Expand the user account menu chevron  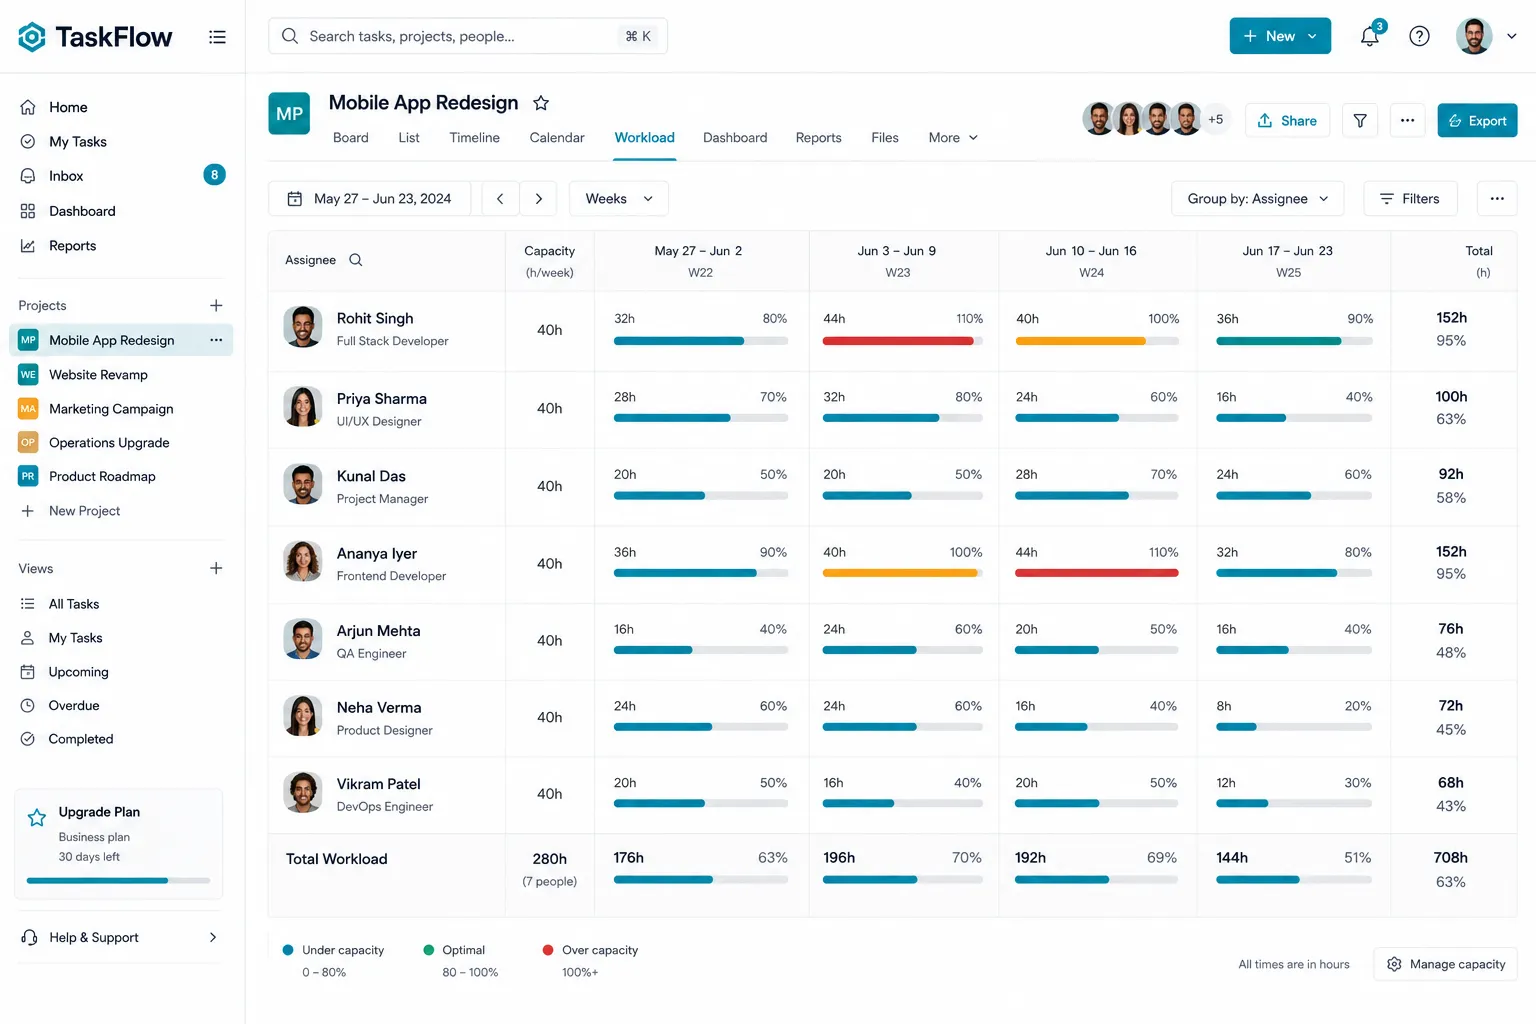pos(1511,36)
